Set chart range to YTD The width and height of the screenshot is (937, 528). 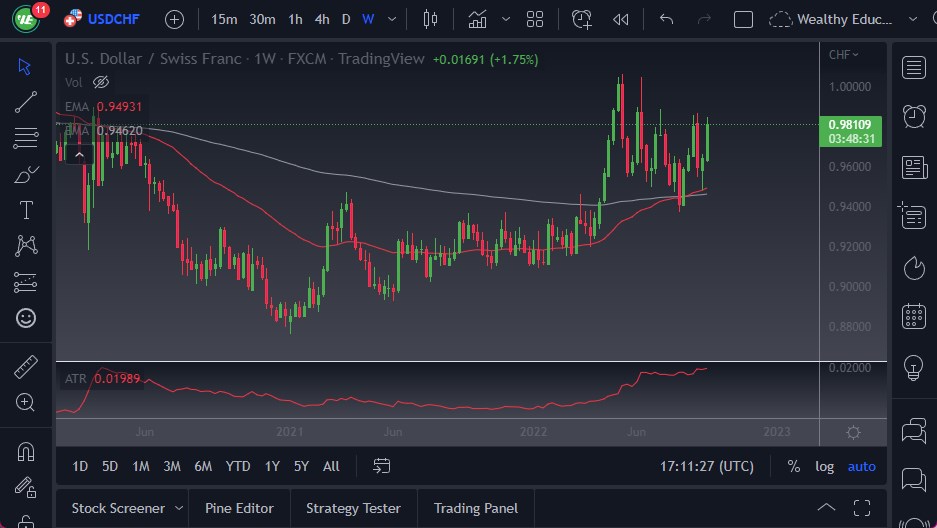click(238, 466)
